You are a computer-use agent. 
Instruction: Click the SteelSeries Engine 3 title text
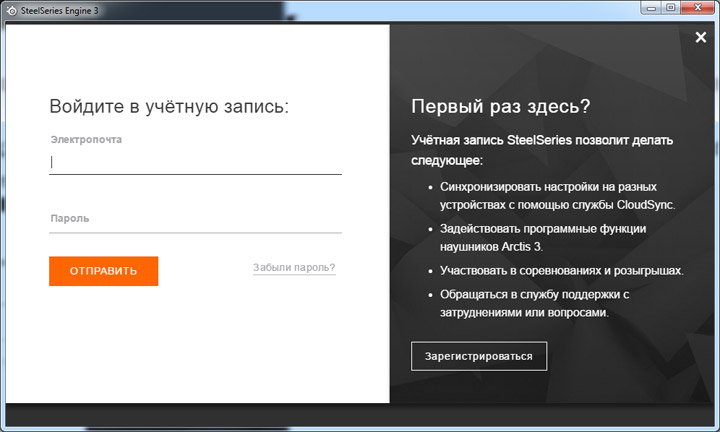[59, 10]
